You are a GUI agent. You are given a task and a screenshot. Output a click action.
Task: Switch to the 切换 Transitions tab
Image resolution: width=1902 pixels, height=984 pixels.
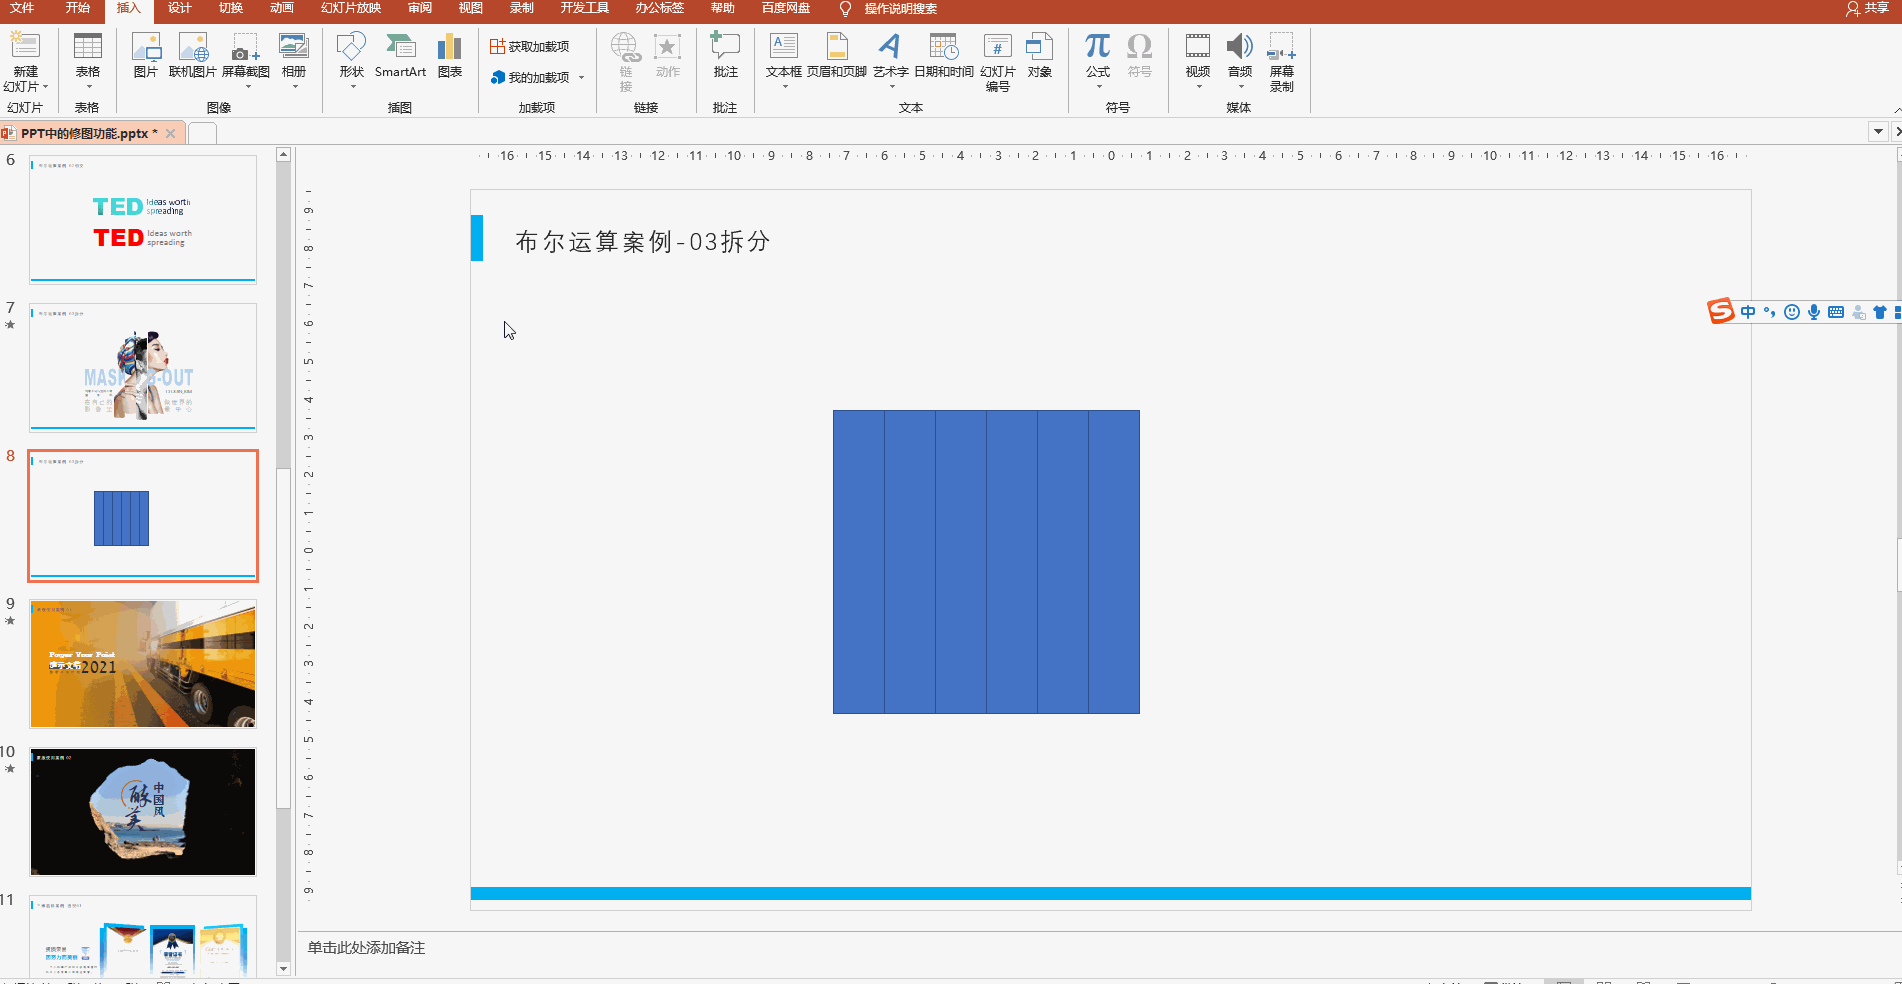click(x=231, y=8)
